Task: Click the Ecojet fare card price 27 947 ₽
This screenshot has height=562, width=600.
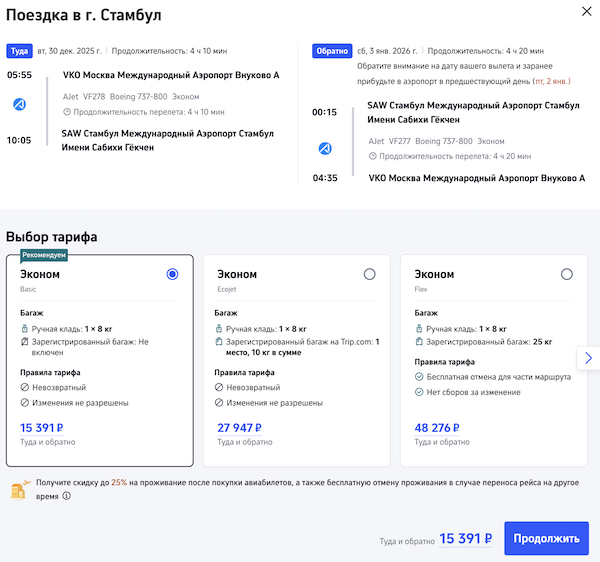Action: click(244, 428)
